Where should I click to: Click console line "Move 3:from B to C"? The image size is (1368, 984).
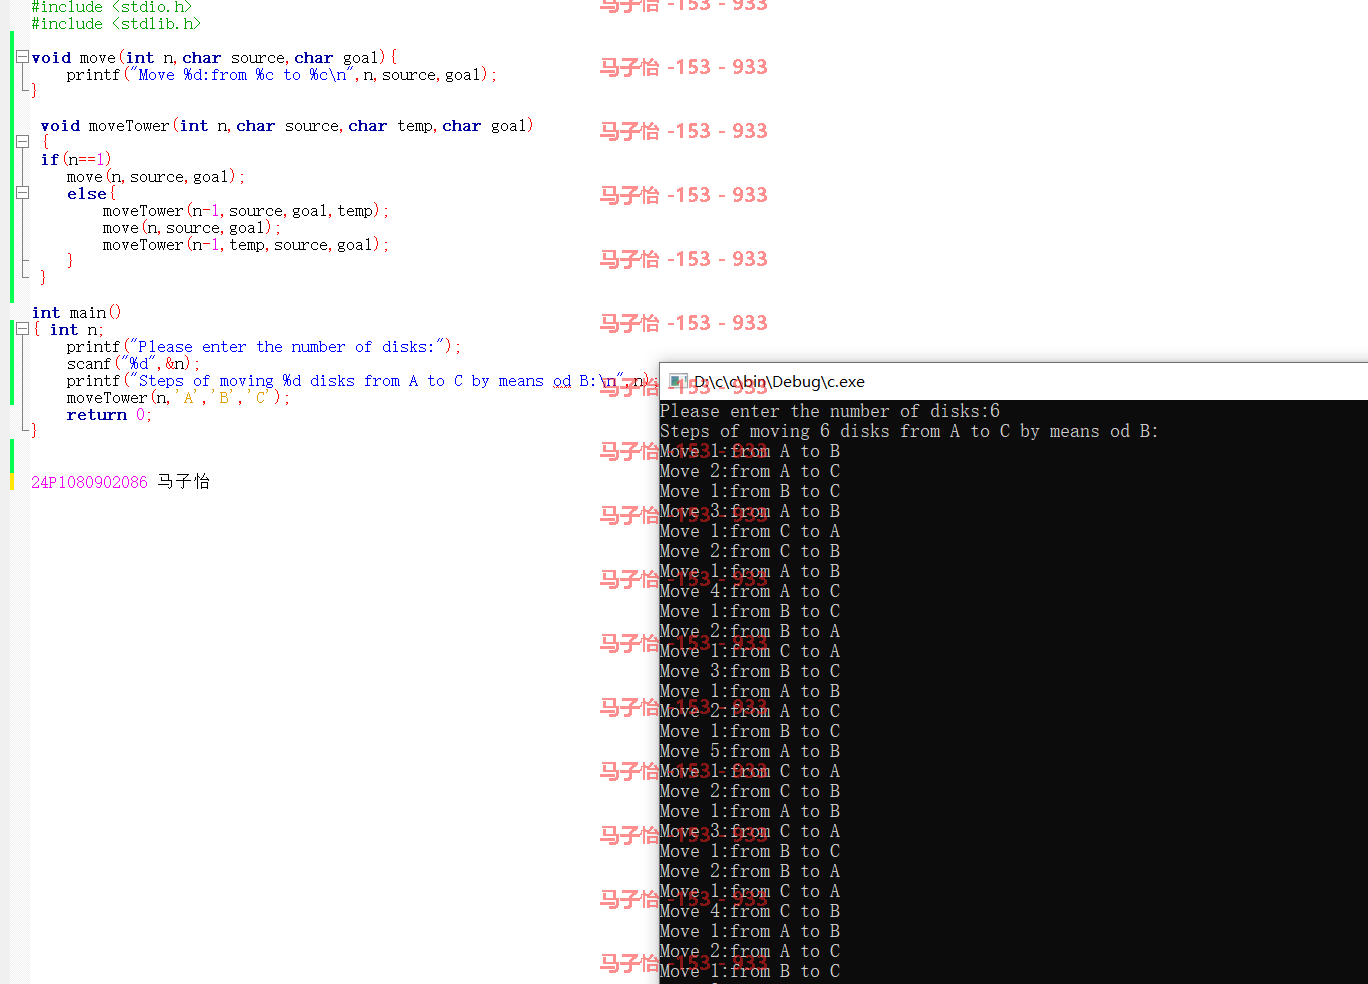tap(750, 671)
